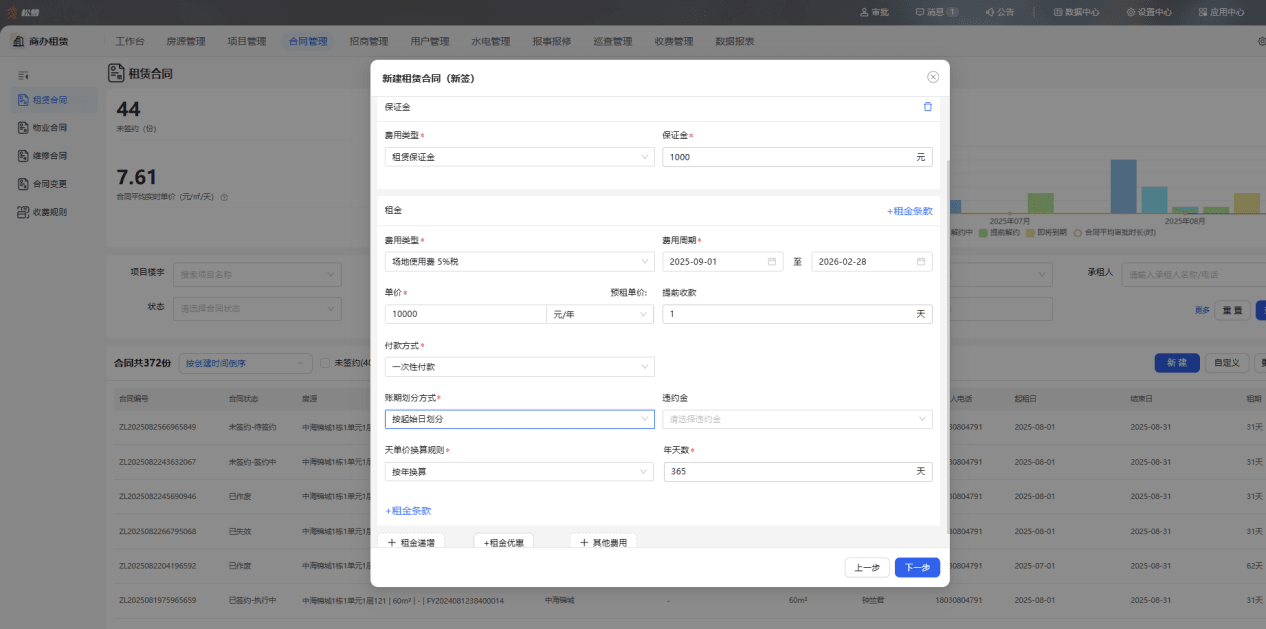
Task: Toggle the 未签约 checkbox above the table
Action: (x=324, y=363)
